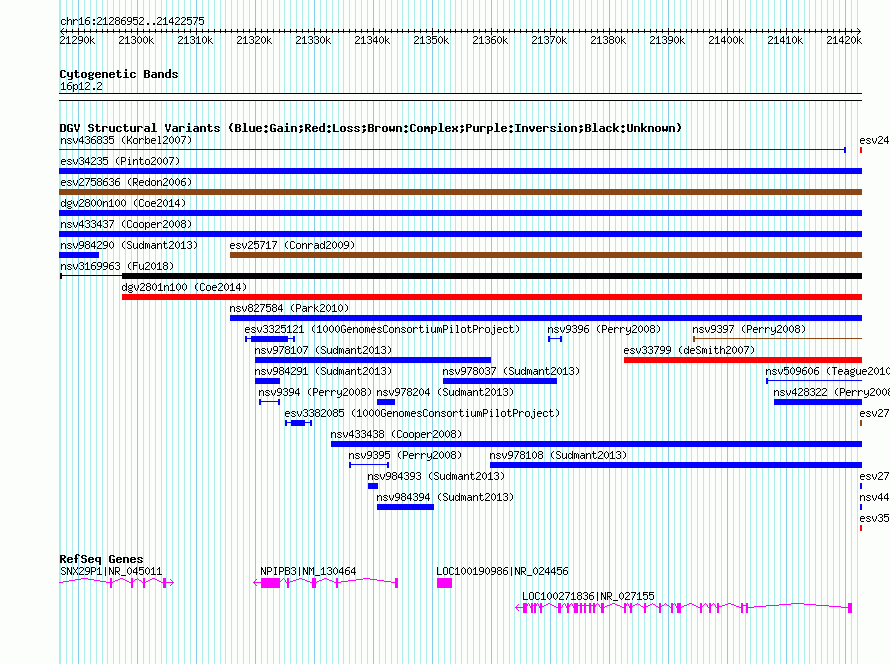Click the esv3382085 blue bar glyph
This screenshot has width=890, height=664.
coord(299,423)
